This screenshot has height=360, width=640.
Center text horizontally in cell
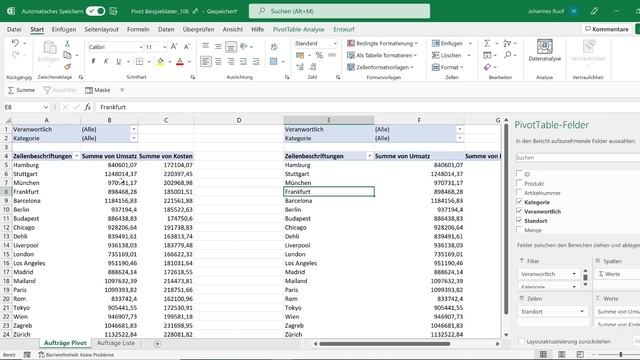coord(218,62)
